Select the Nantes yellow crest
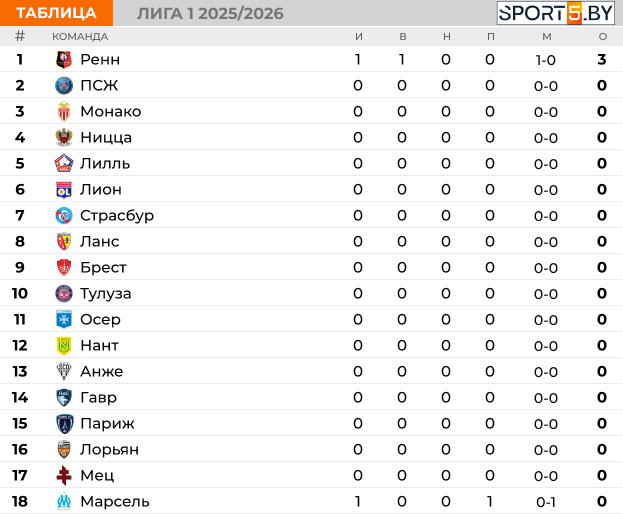This screenshot has height=514, width=623. [x=64, y=346]
